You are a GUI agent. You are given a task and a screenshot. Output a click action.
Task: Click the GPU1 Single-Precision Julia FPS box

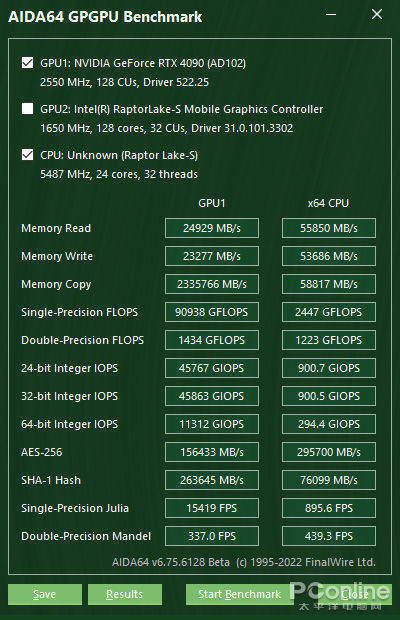click(212, 508)
